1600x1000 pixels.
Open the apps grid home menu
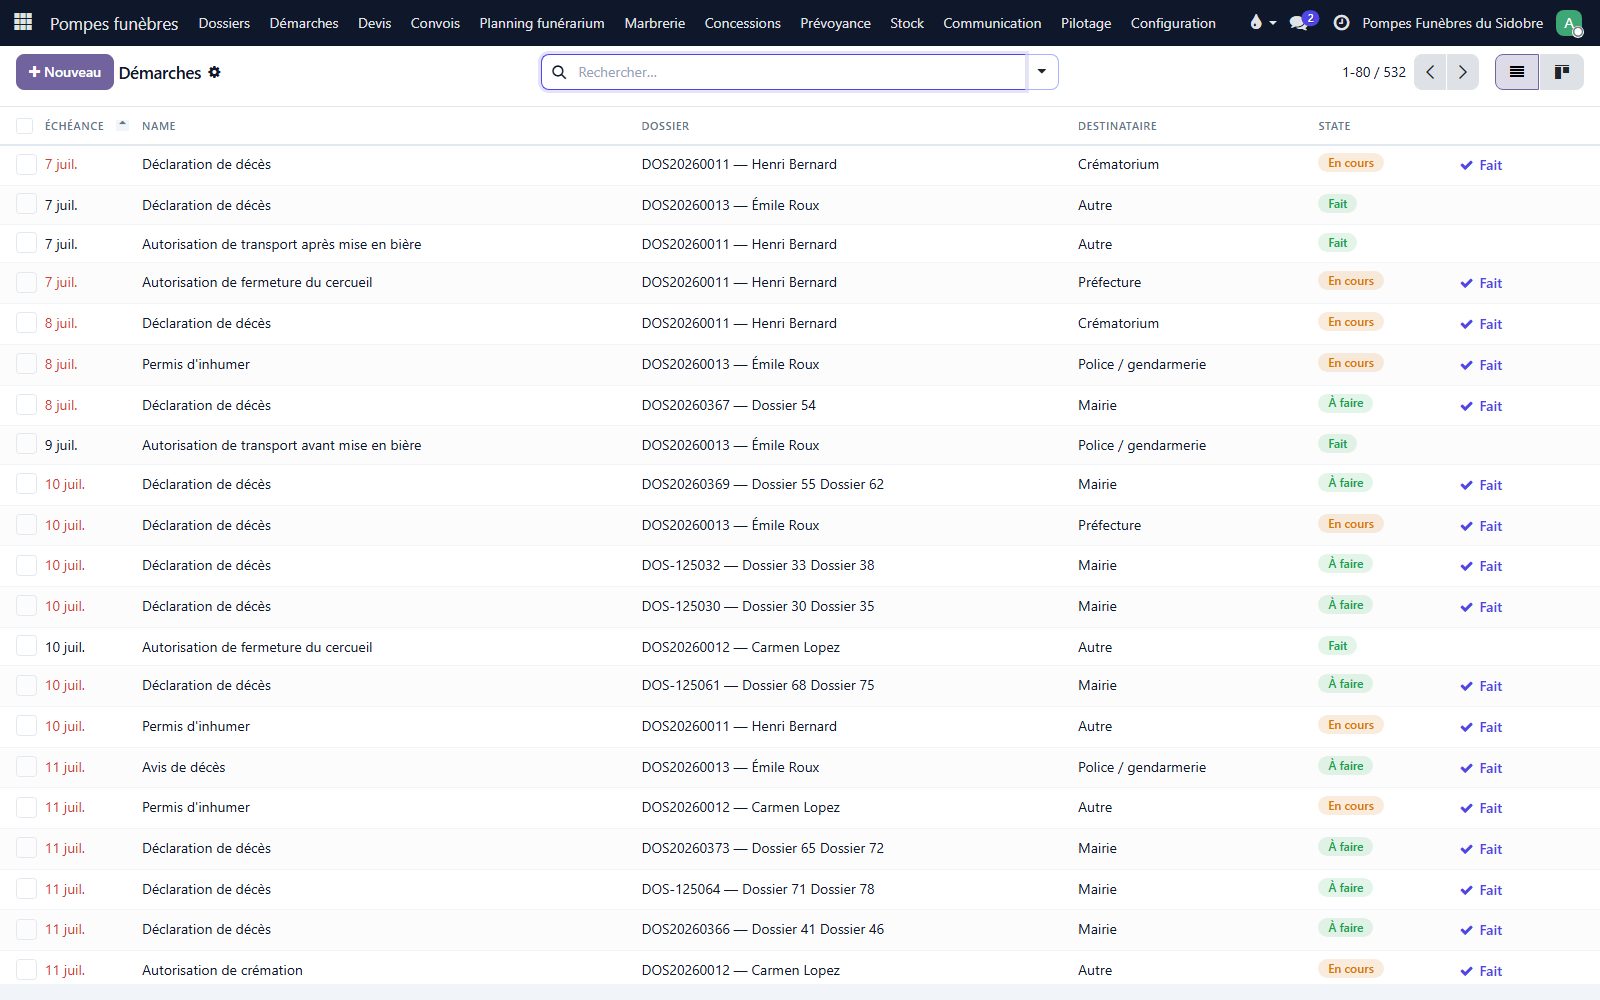[x=23, y=22]
